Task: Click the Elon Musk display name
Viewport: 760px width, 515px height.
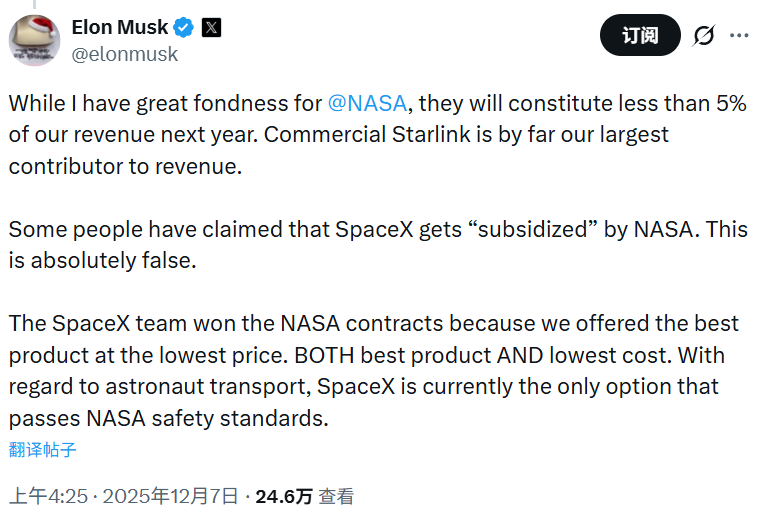Action: [118, 27]
